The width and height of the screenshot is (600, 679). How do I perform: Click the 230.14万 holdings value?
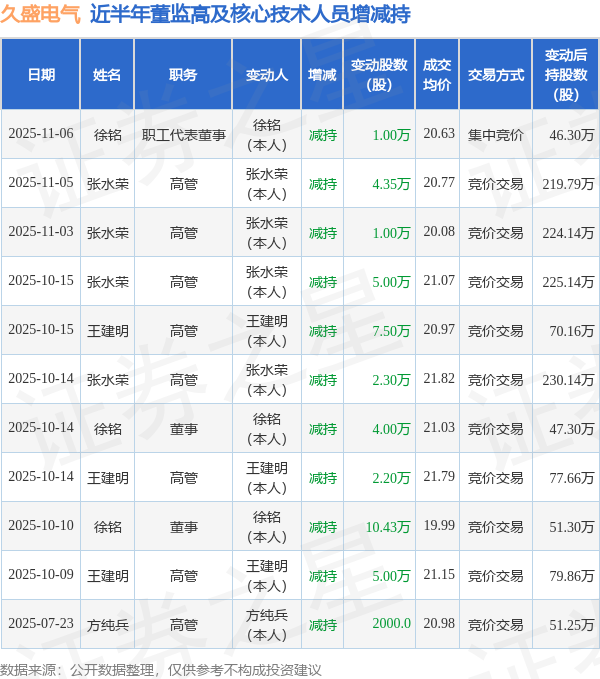click(568, 380)
